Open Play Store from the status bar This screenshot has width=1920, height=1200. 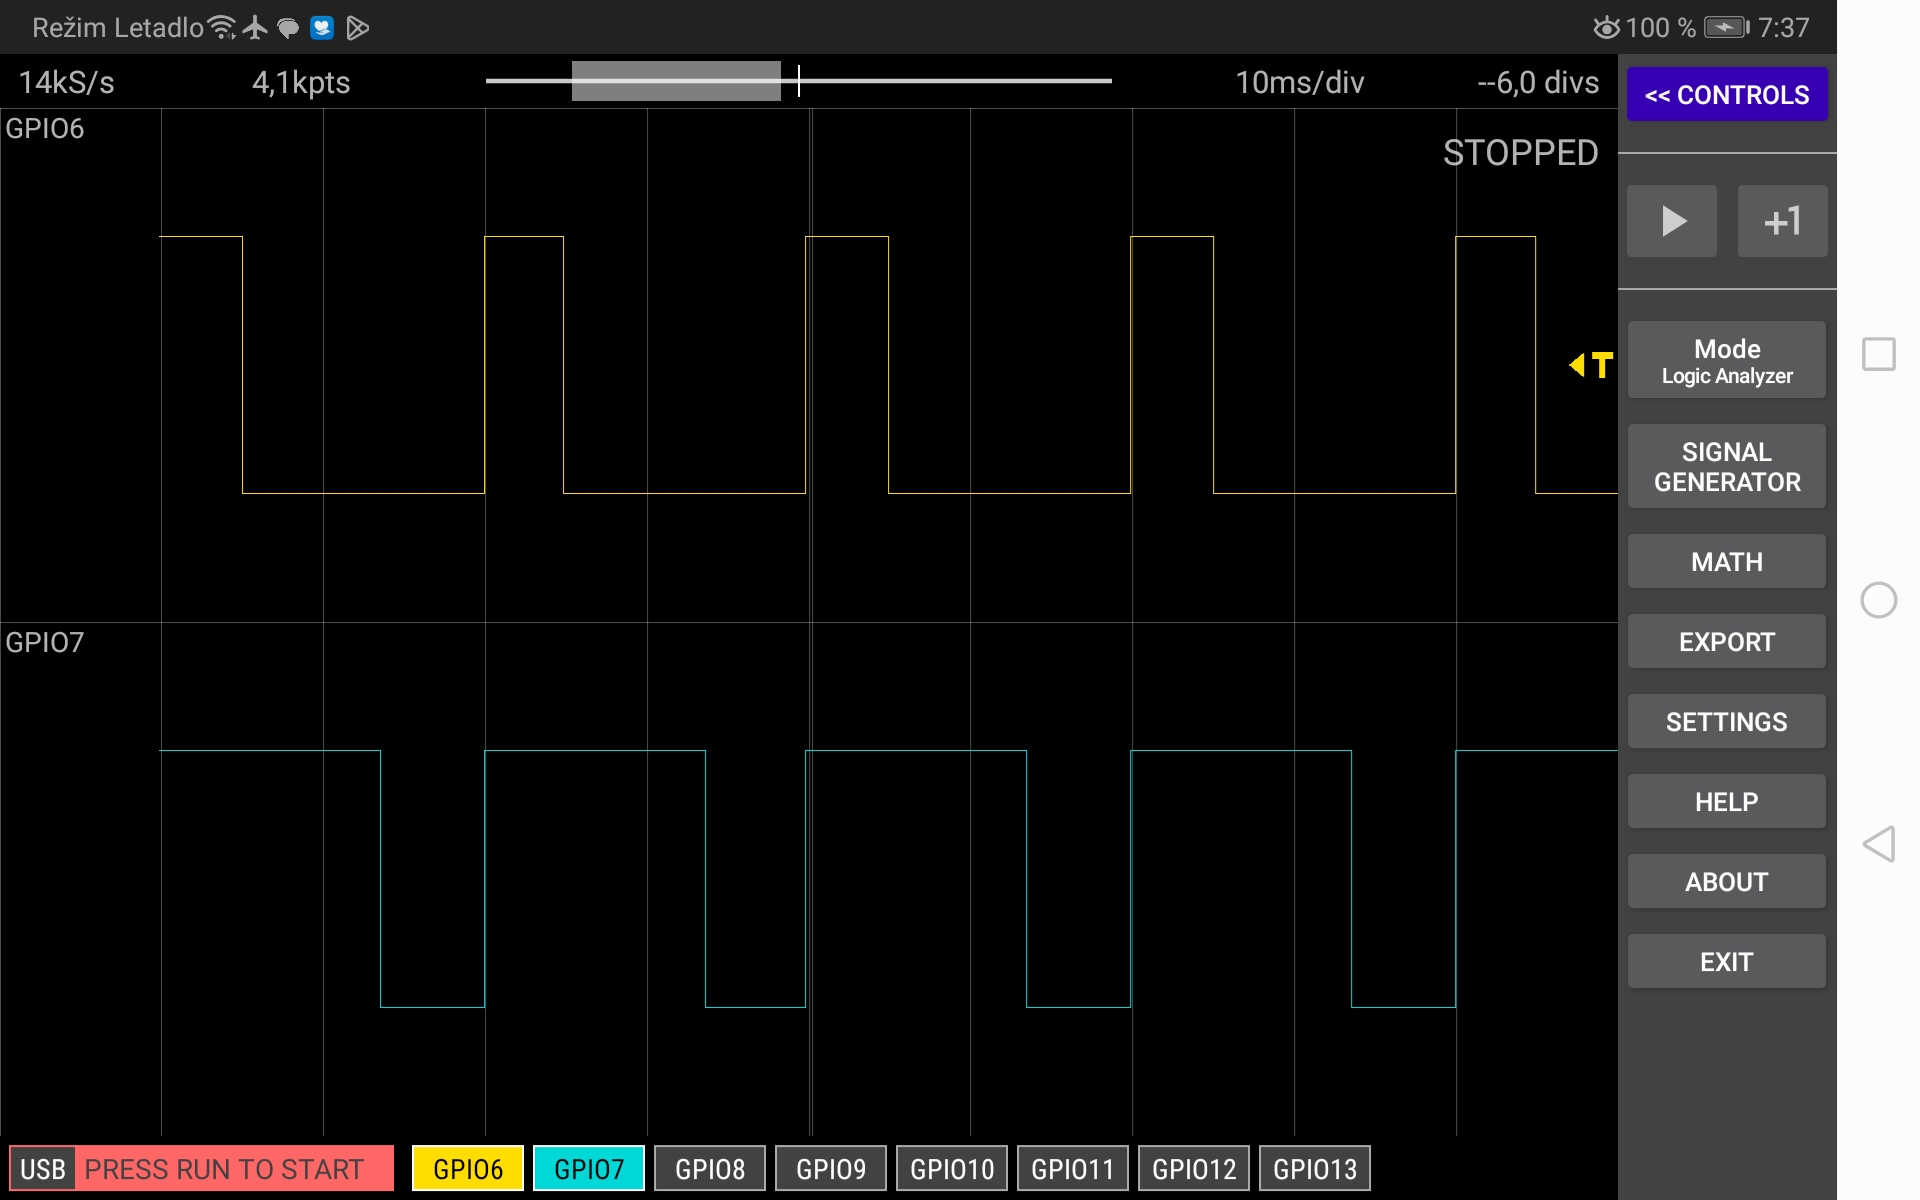tap(355, 27)
